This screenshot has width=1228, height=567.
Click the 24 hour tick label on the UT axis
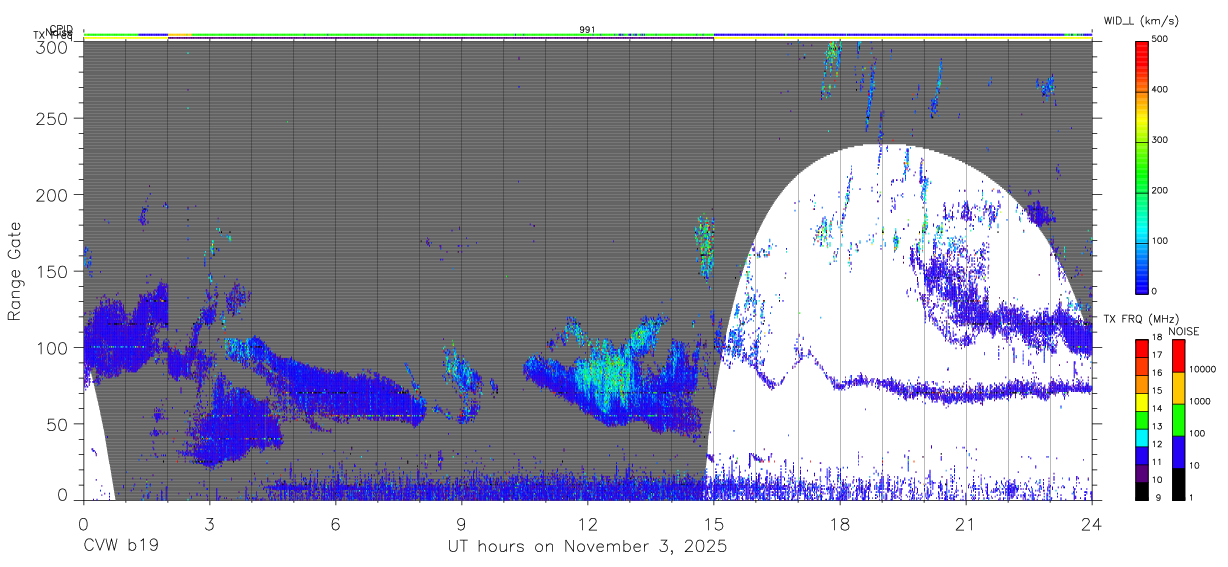(x=1091, y=522)
